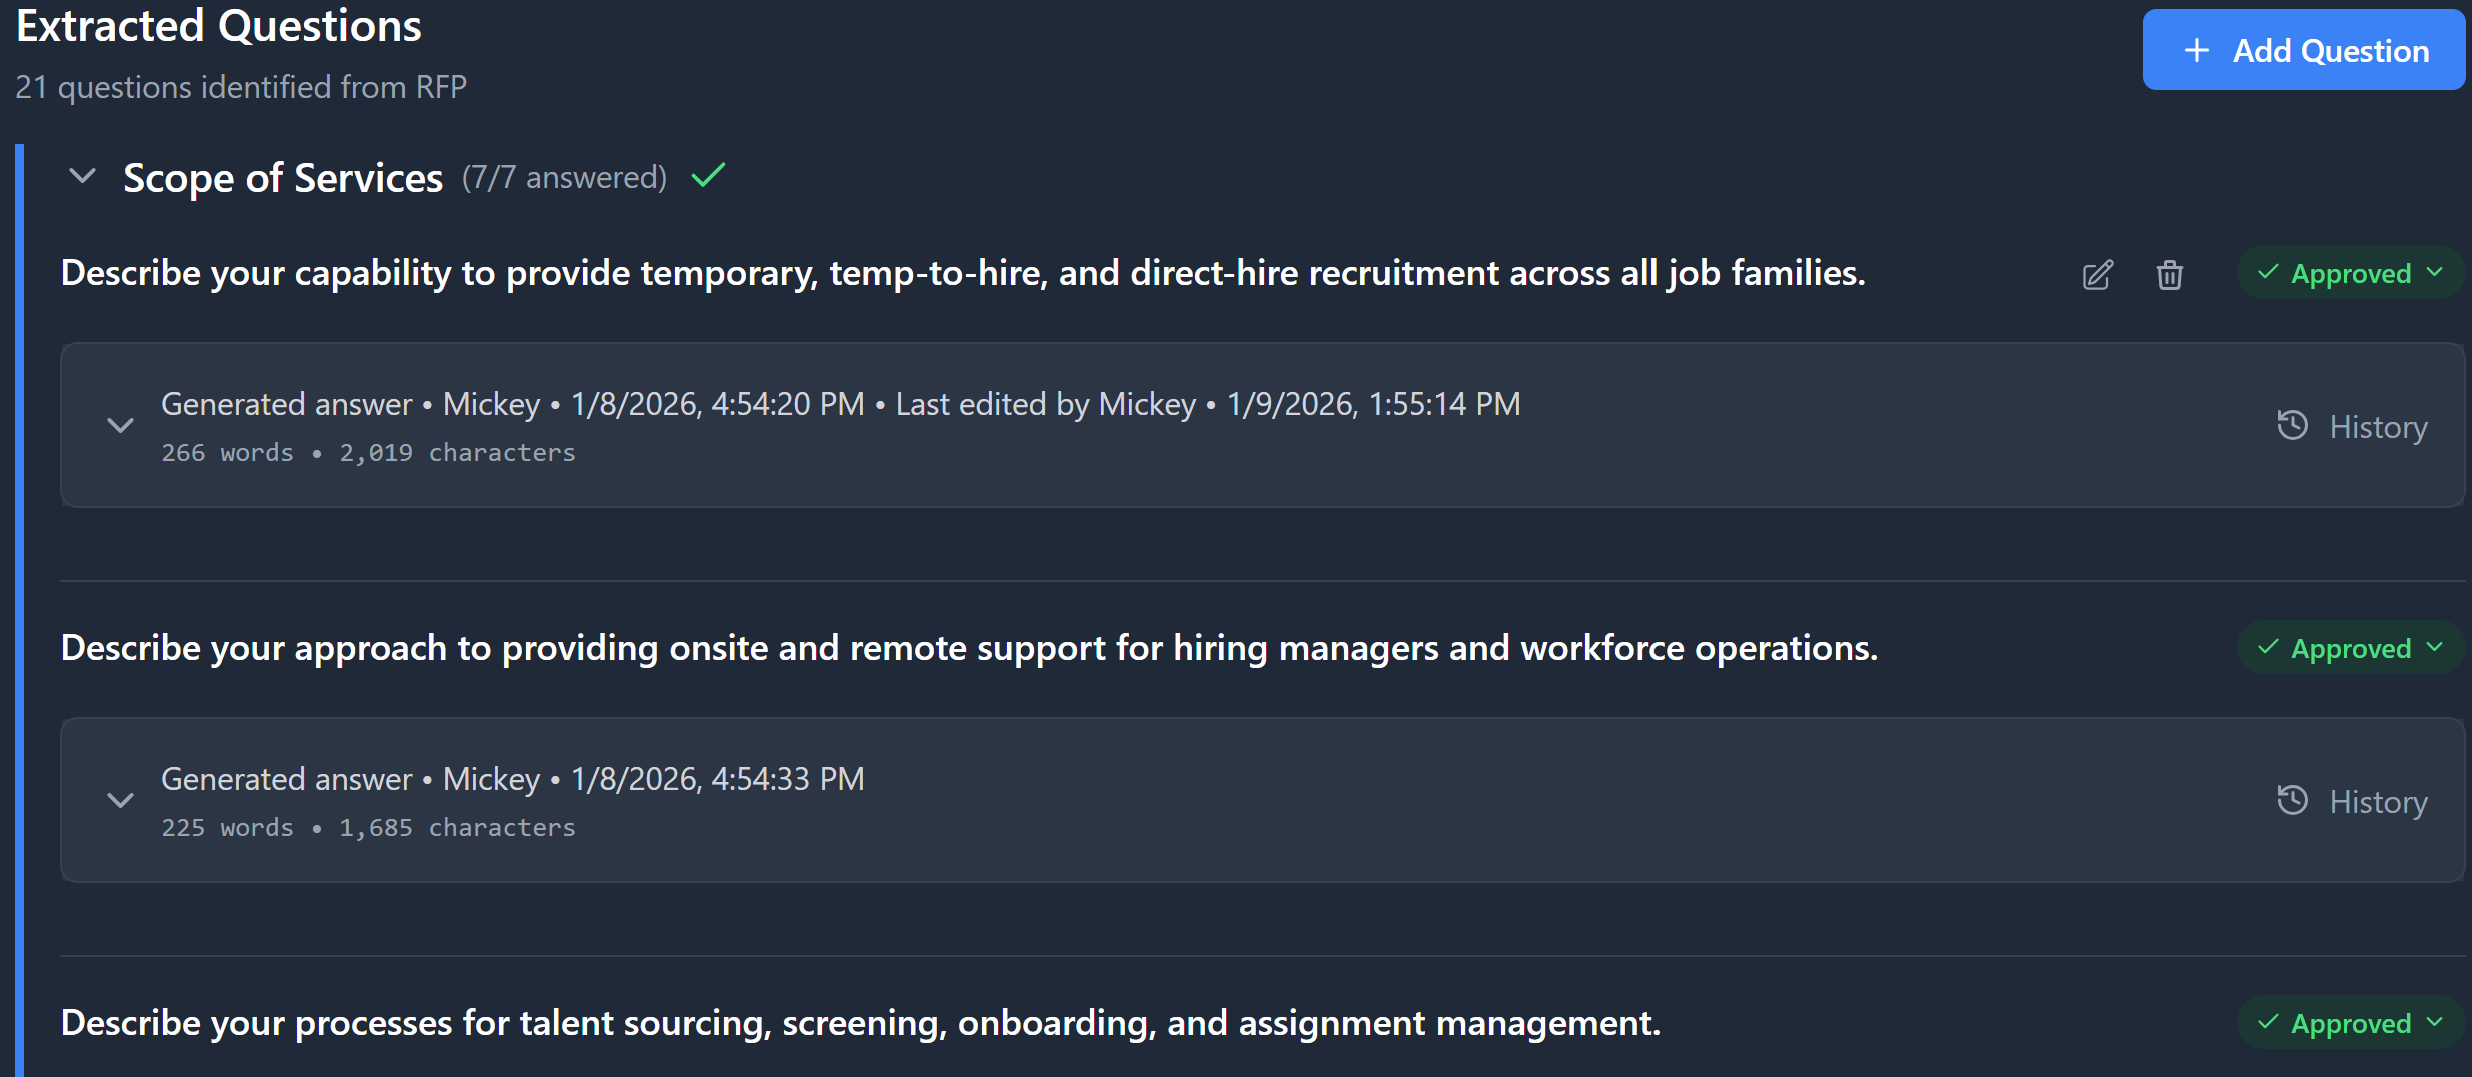Click Mickey's name in the first answer metadata
Image resolution: width=2472 pixels, height=1077 pixels.
(x=491, y=404)
